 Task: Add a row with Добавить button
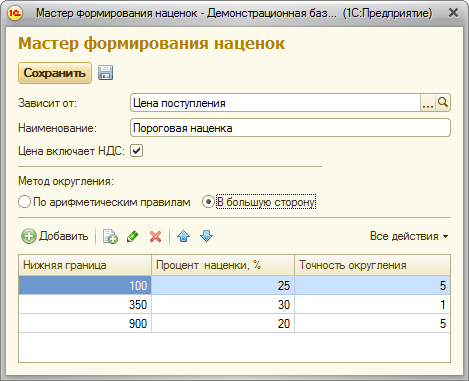pos(55,236)
